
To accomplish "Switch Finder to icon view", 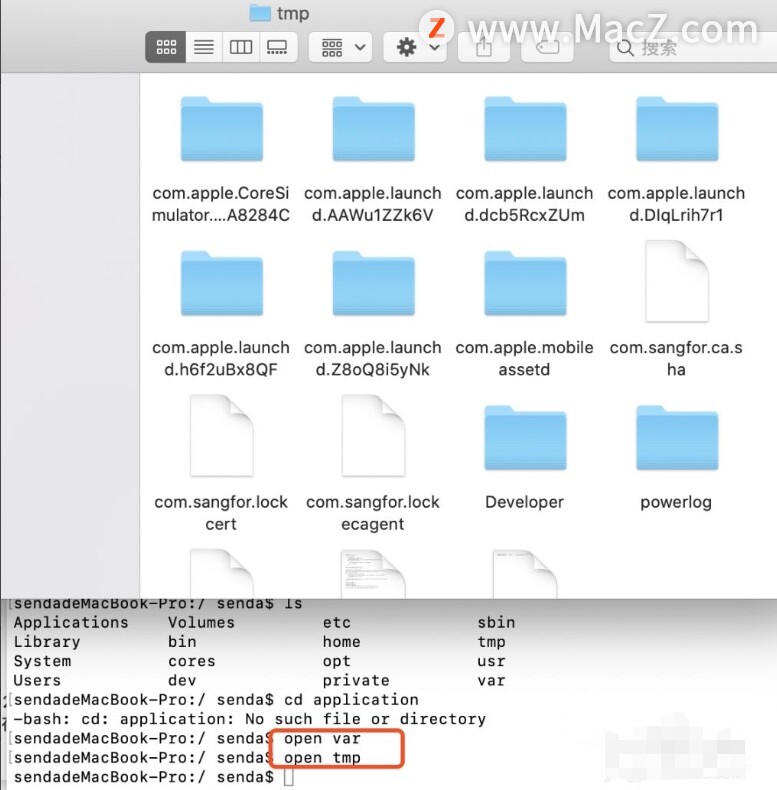I will (166, 47).
